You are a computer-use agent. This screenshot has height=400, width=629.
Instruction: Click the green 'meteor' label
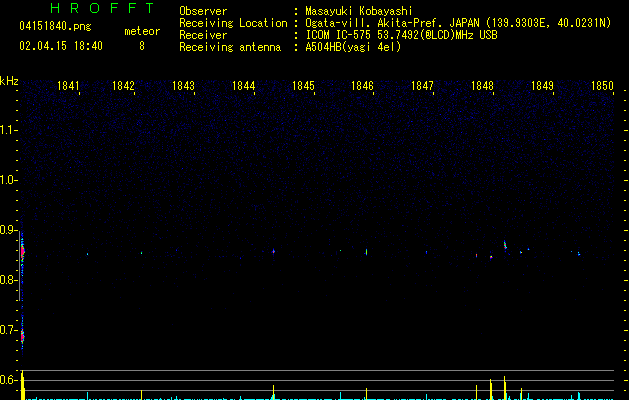click(142, 31)
